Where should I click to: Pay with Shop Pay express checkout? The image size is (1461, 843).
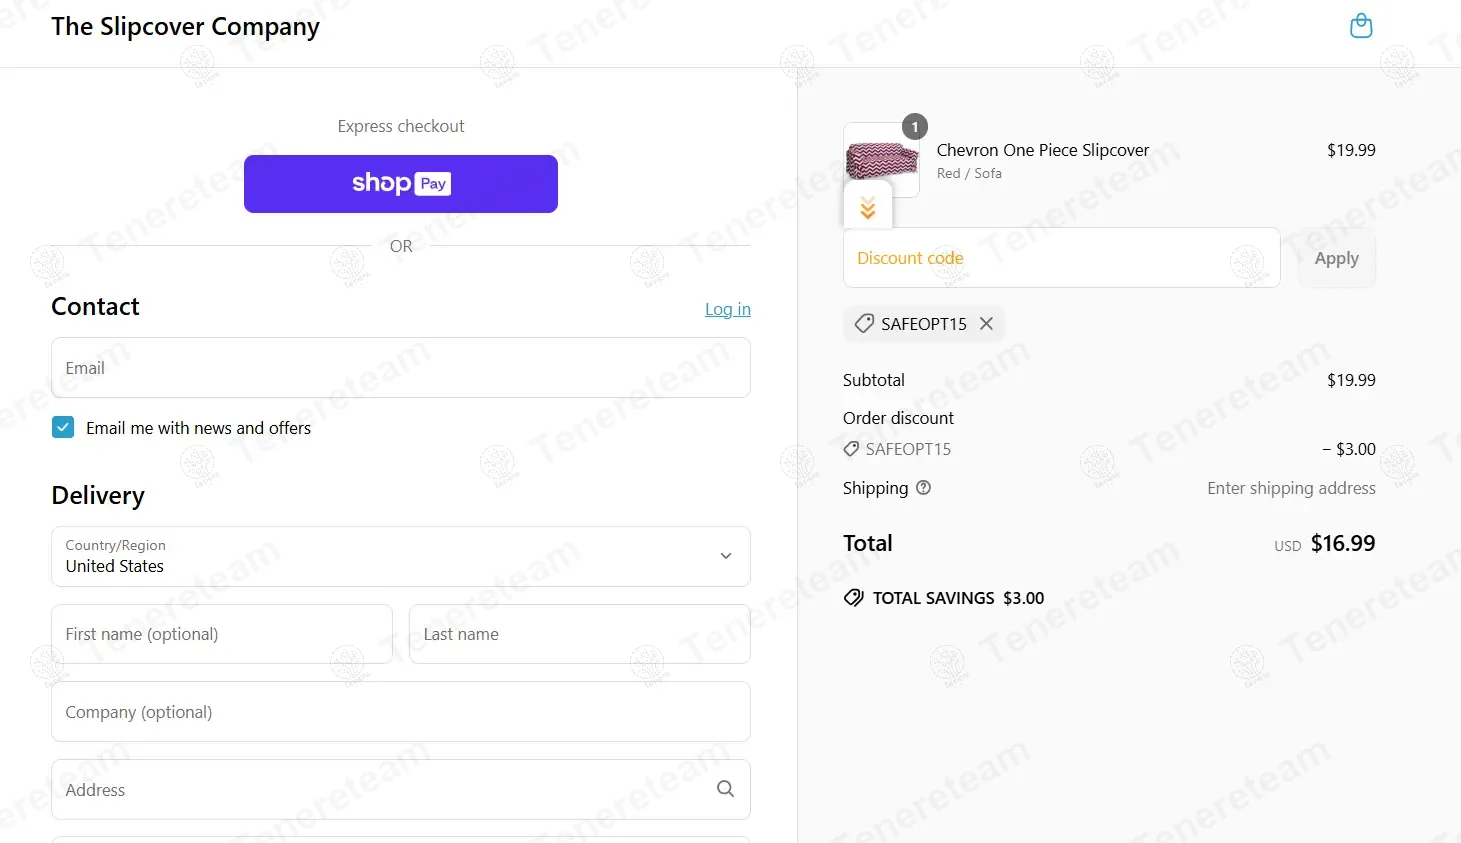click(401, 184)
